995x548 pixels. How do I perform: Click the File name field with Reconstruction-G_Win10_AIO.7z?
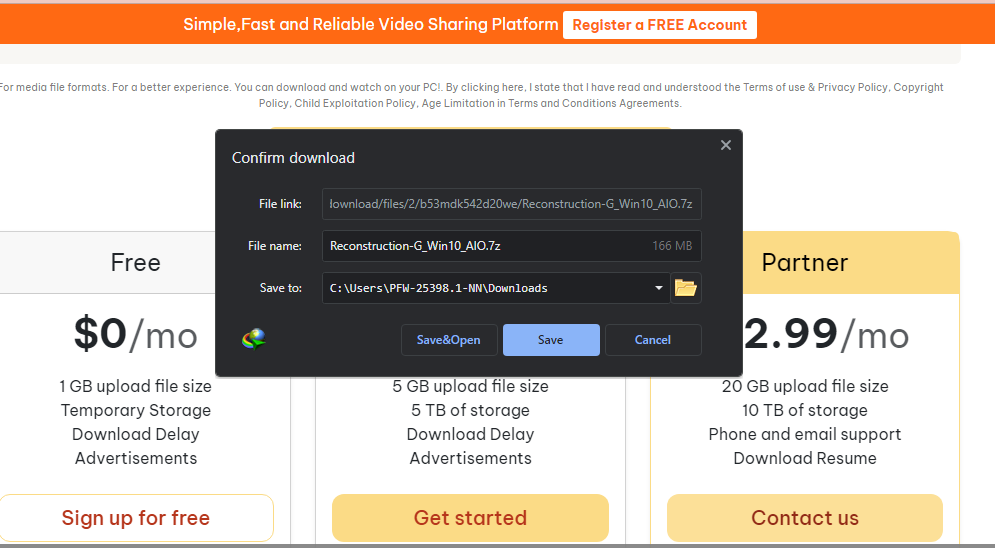511,246
